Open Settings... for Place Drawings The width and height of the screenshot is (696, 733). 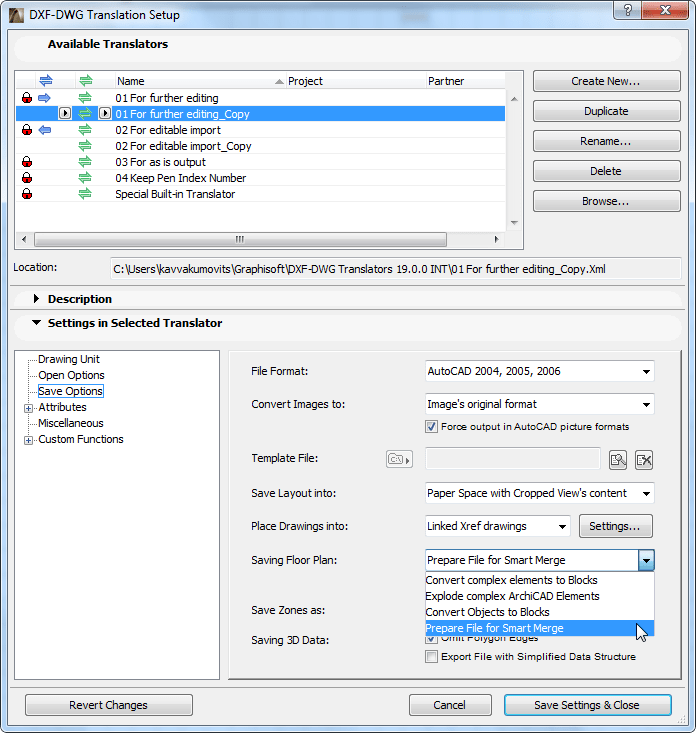[616, 526]
